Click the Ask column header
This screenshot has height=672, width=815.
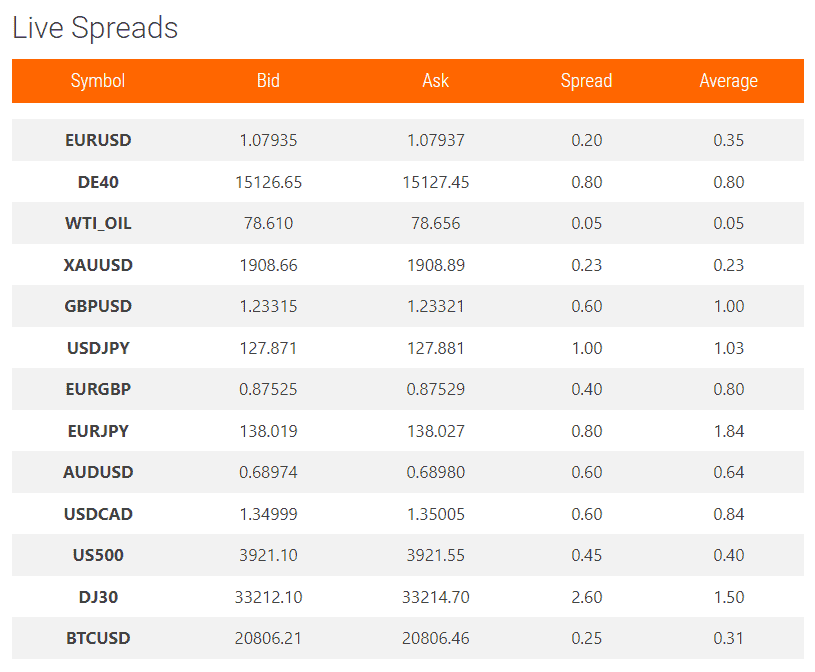pos(436,81)
